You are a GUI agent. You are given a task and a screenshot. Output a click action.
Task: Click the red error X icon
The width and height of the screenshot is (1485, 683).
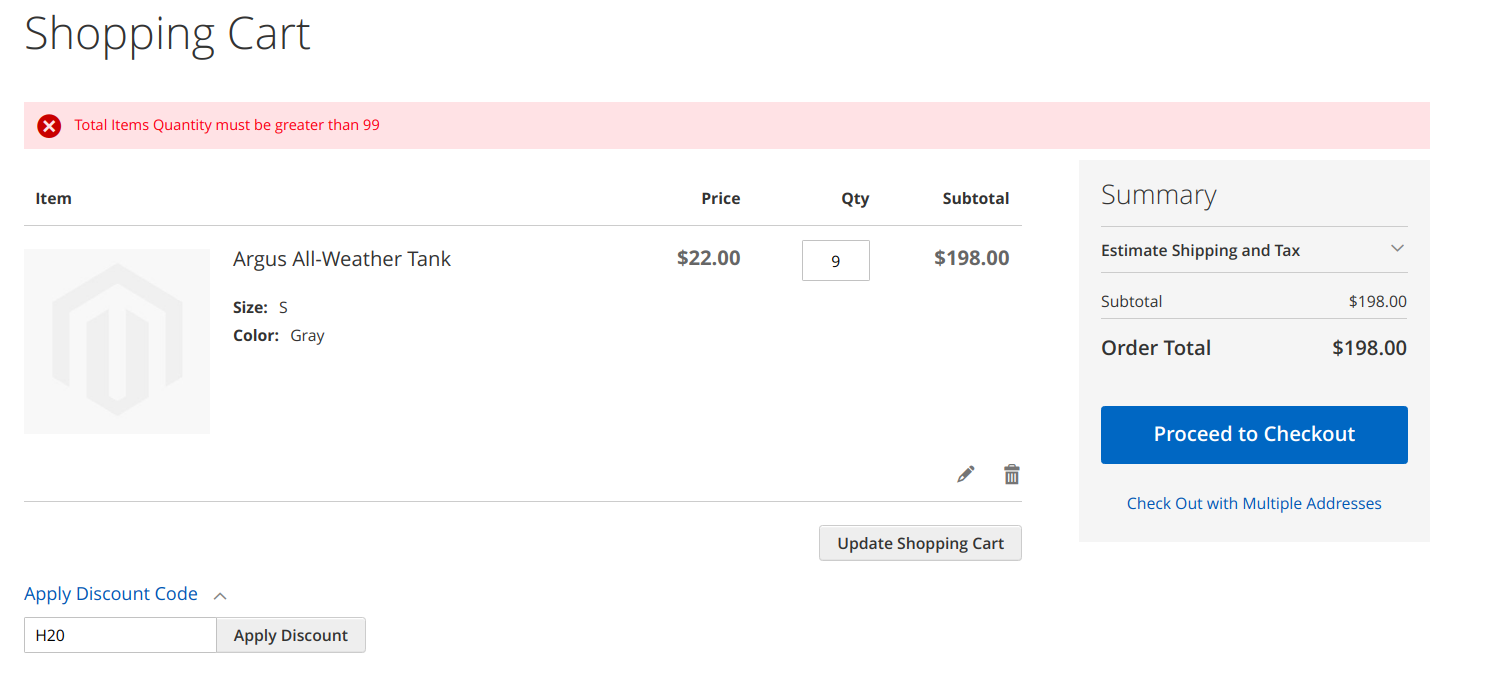(49, 126)
